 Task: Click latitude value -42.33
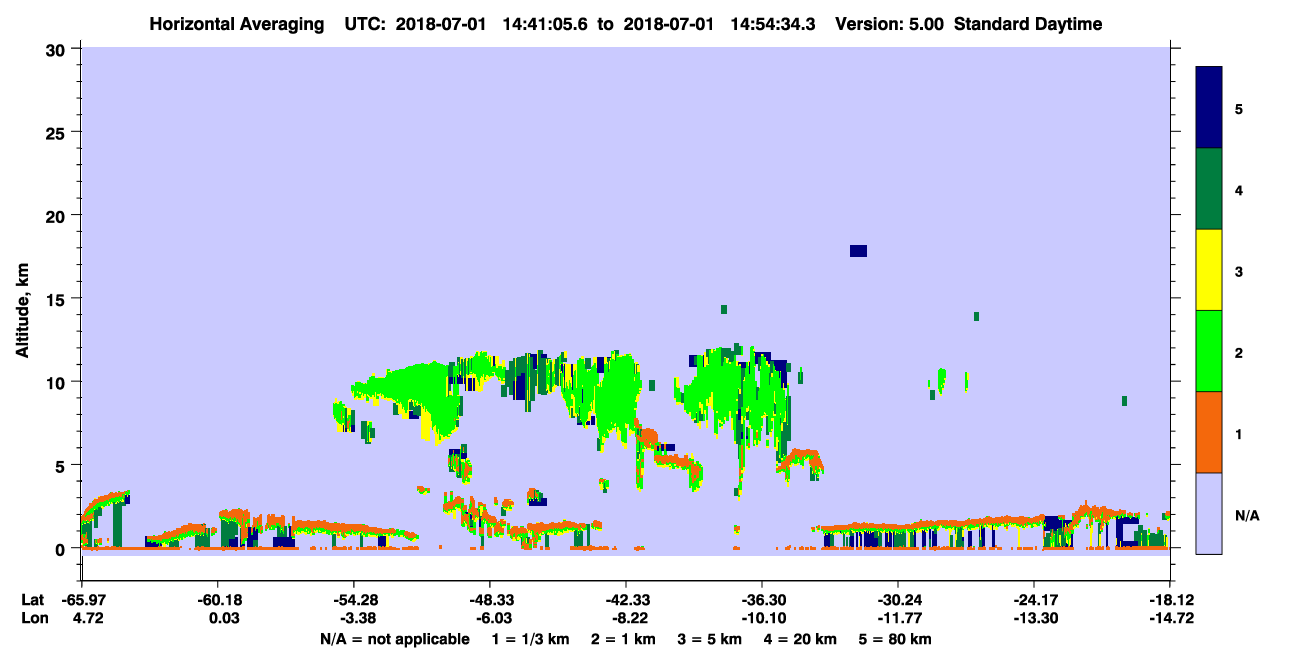pos(626,600)
